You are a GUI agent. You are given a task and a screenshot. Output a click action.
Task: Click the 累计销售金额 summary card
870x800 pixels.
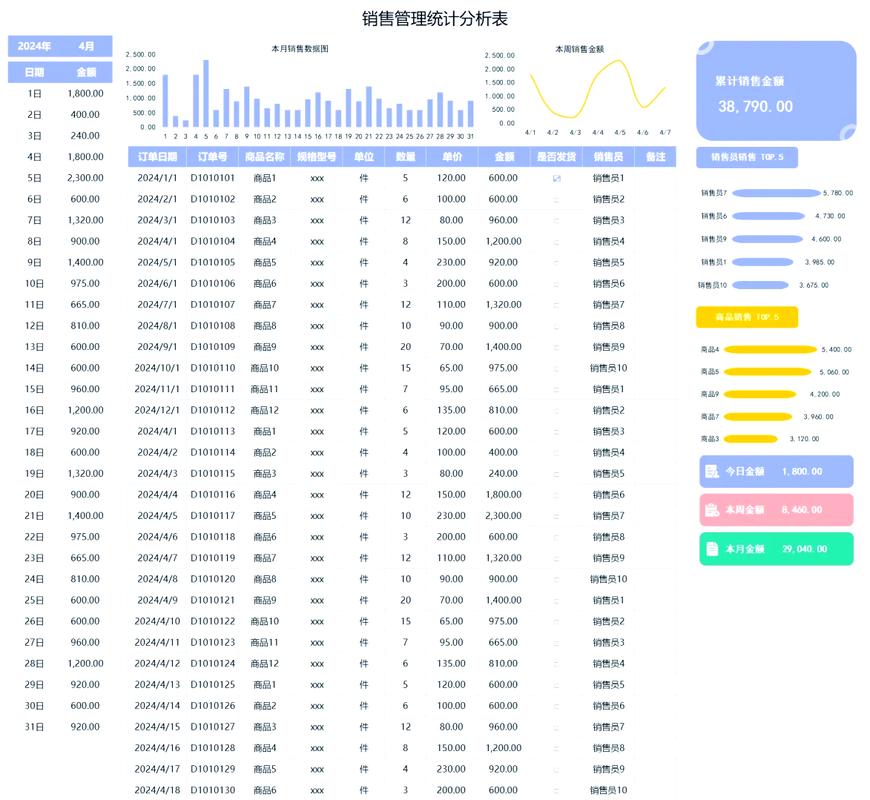776,90
